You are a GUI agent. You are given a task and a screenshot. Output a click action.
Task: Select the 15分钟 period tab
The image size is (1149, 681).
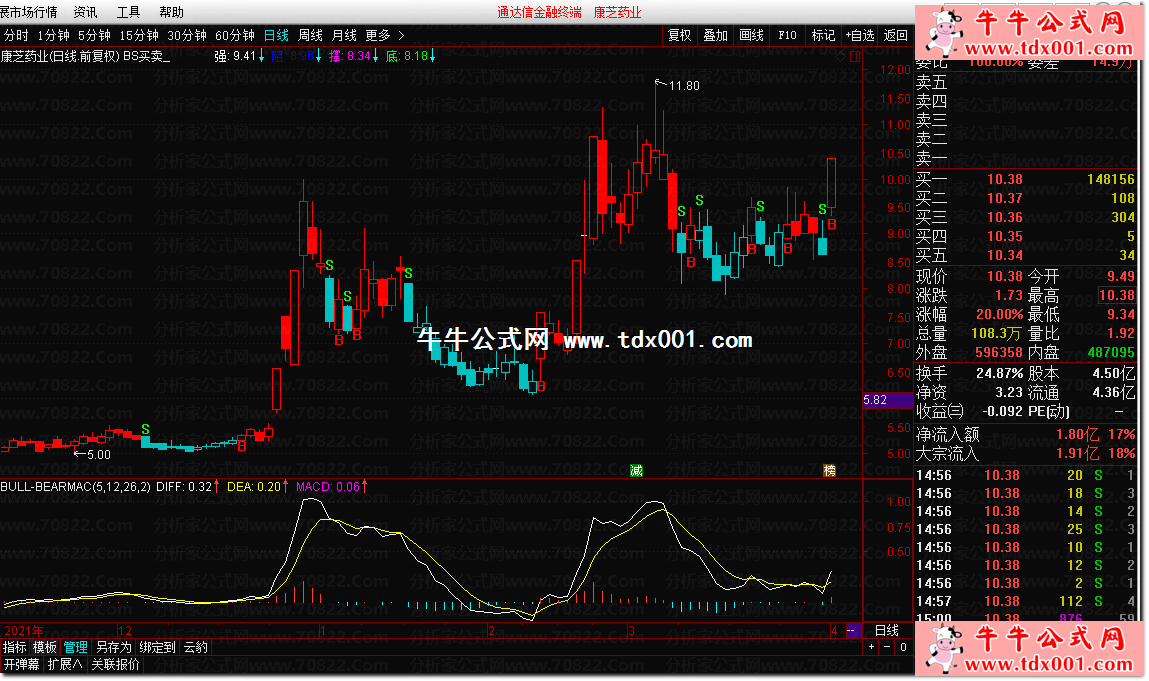coord(139,35)
